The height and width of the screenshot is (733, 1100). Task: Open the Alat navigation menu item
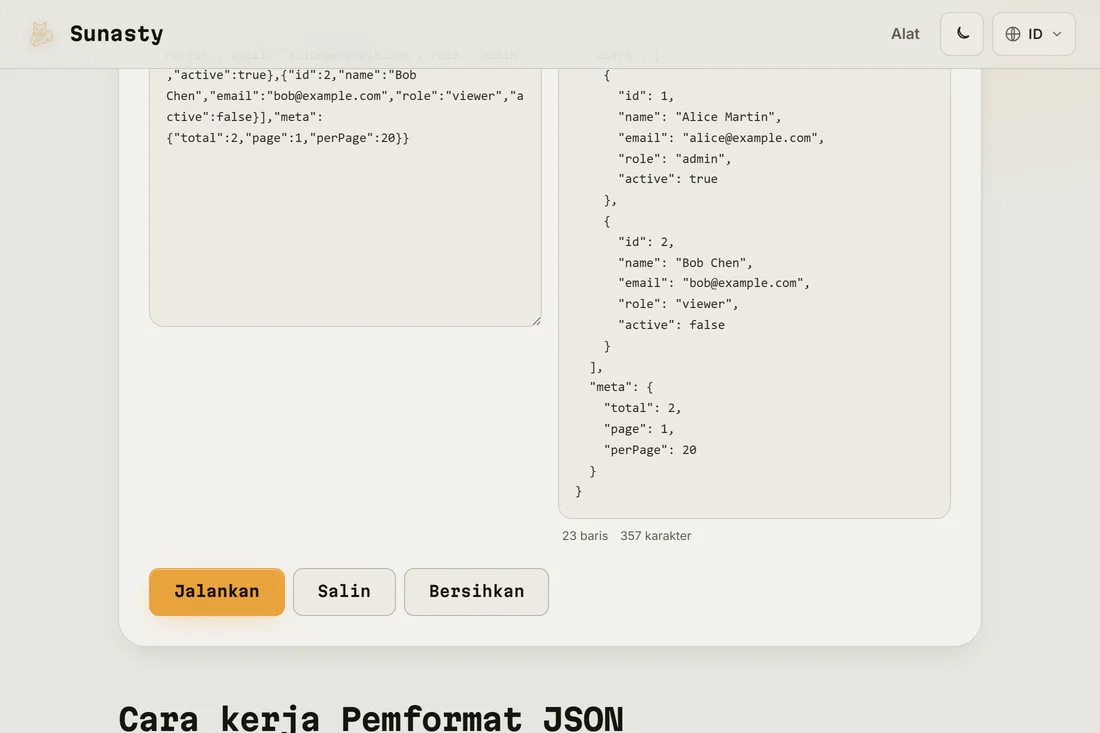click(905, 34)
